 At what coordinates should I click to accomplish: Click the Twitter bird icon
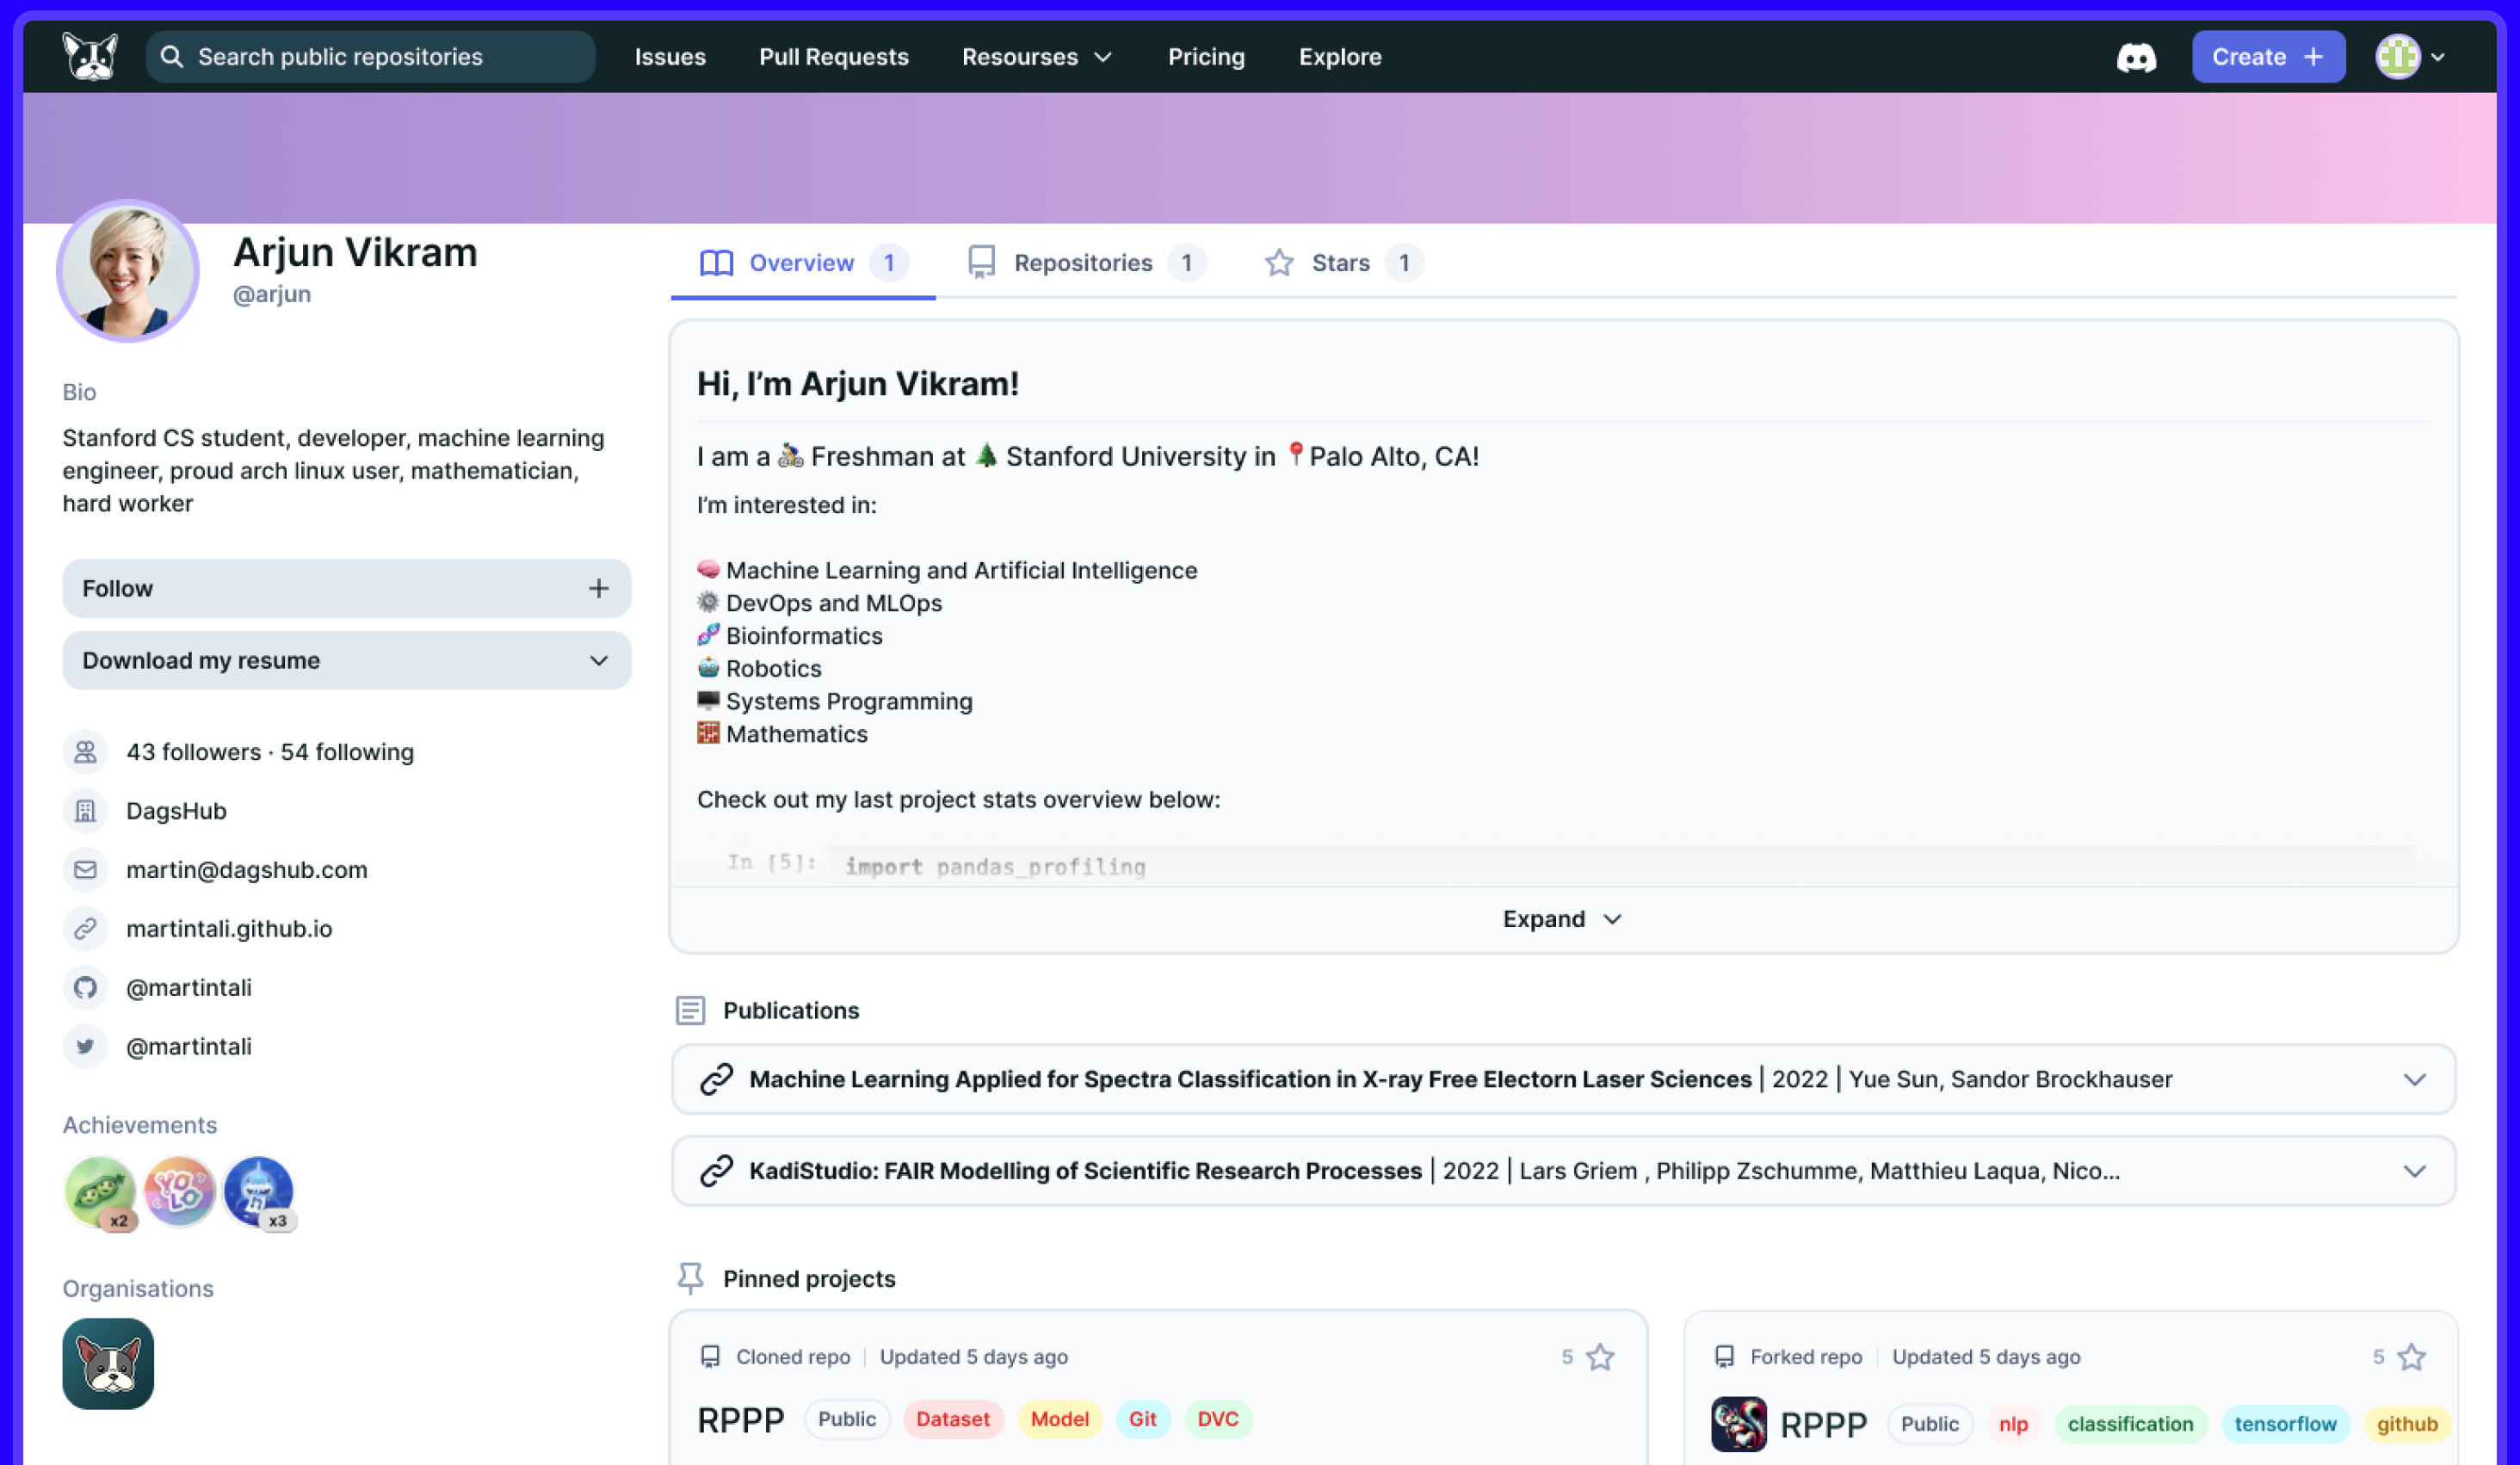(x=85, y=1047)
